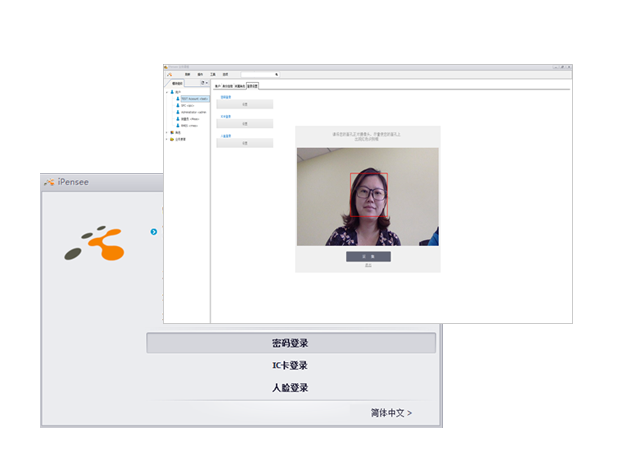
Task: Click the face camera preview image
Action: click(x=367, y=197)
